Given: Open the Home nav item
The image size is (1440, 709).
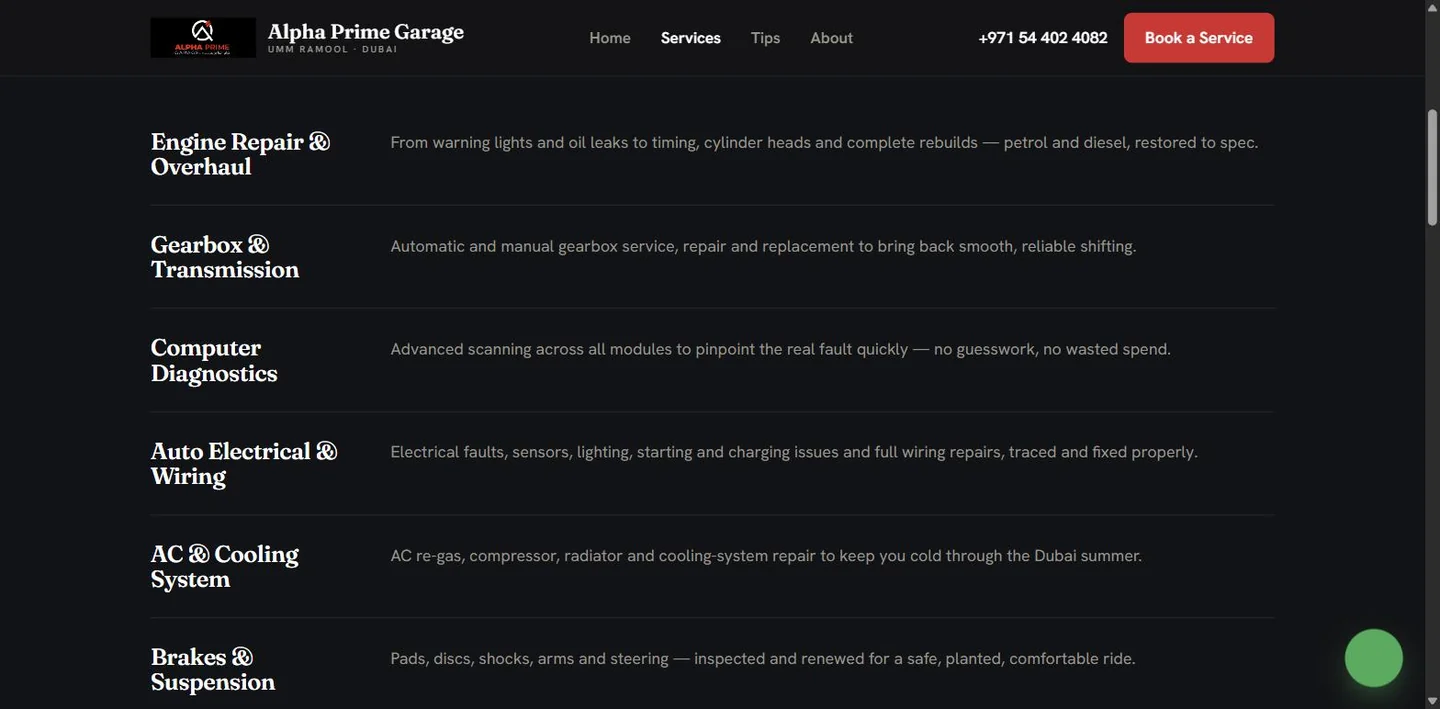Looking at the screenshot, I should coord(610,38).
